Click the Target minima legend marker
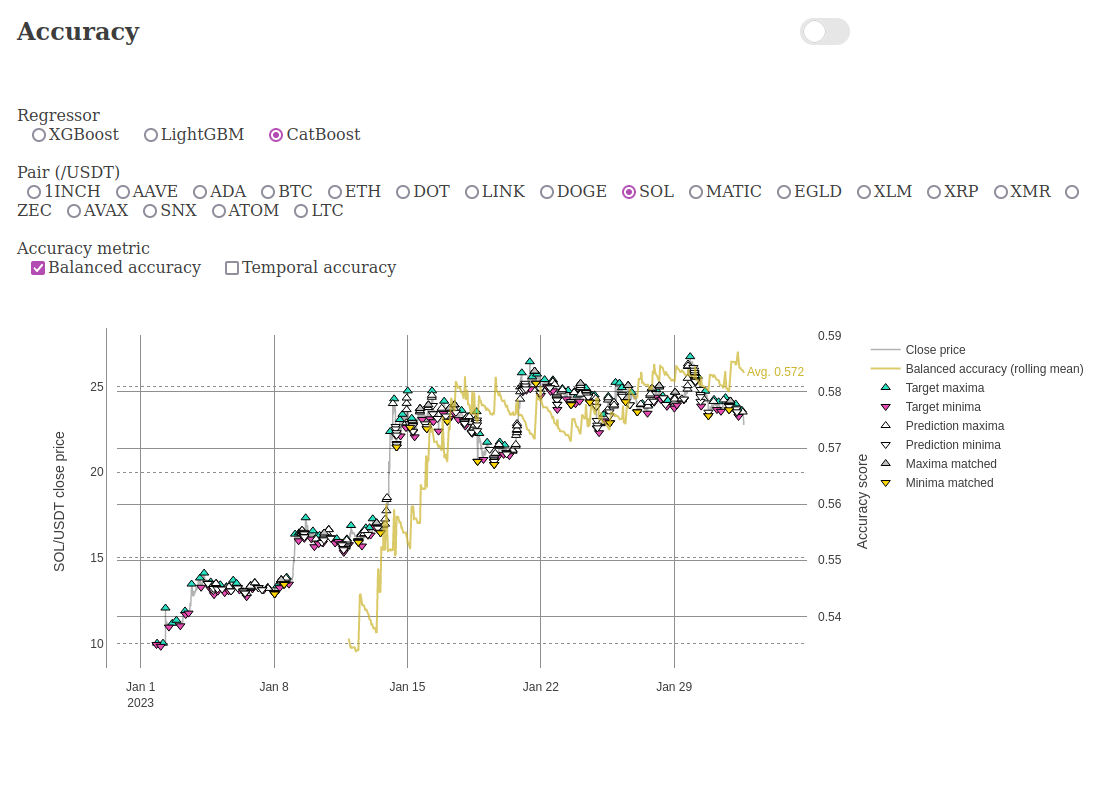This screenshot has height=794, width=1101. coord(885,407)
